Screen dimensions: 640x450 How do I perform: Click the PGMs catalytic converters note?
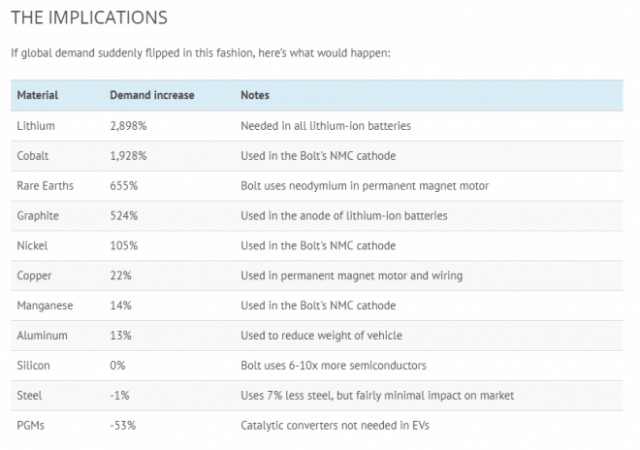(x=337, y=426)
